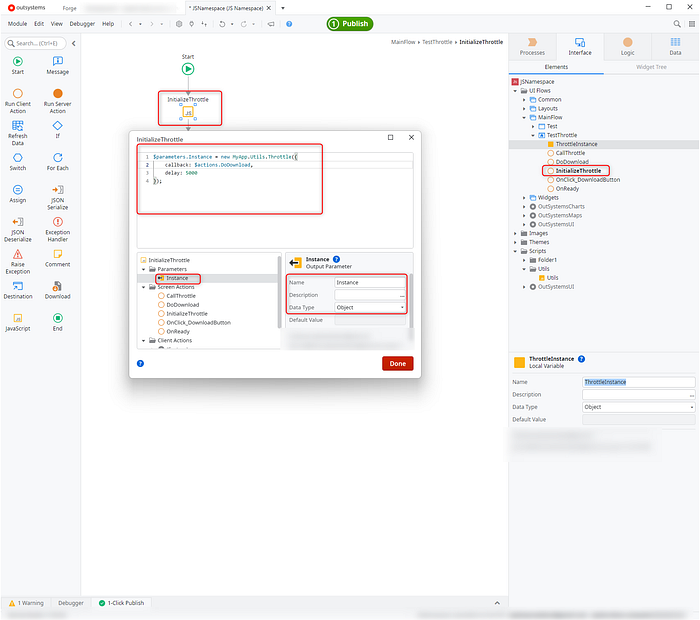Select the For Each tool
This screenshot has height=620, width=700.
tap(57, 162)
